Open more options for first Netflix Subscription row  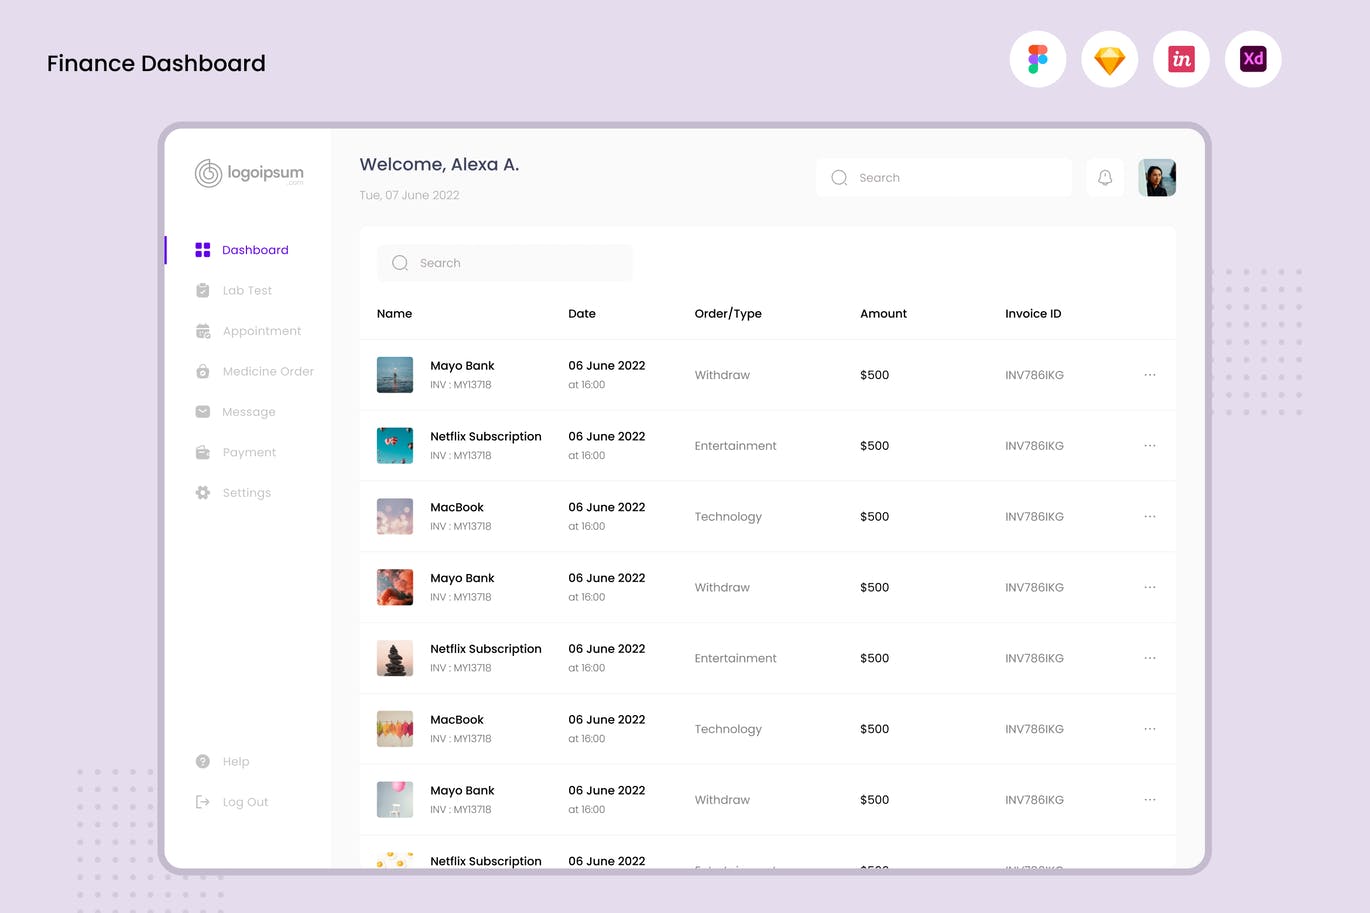click(x=1150, y=446)
